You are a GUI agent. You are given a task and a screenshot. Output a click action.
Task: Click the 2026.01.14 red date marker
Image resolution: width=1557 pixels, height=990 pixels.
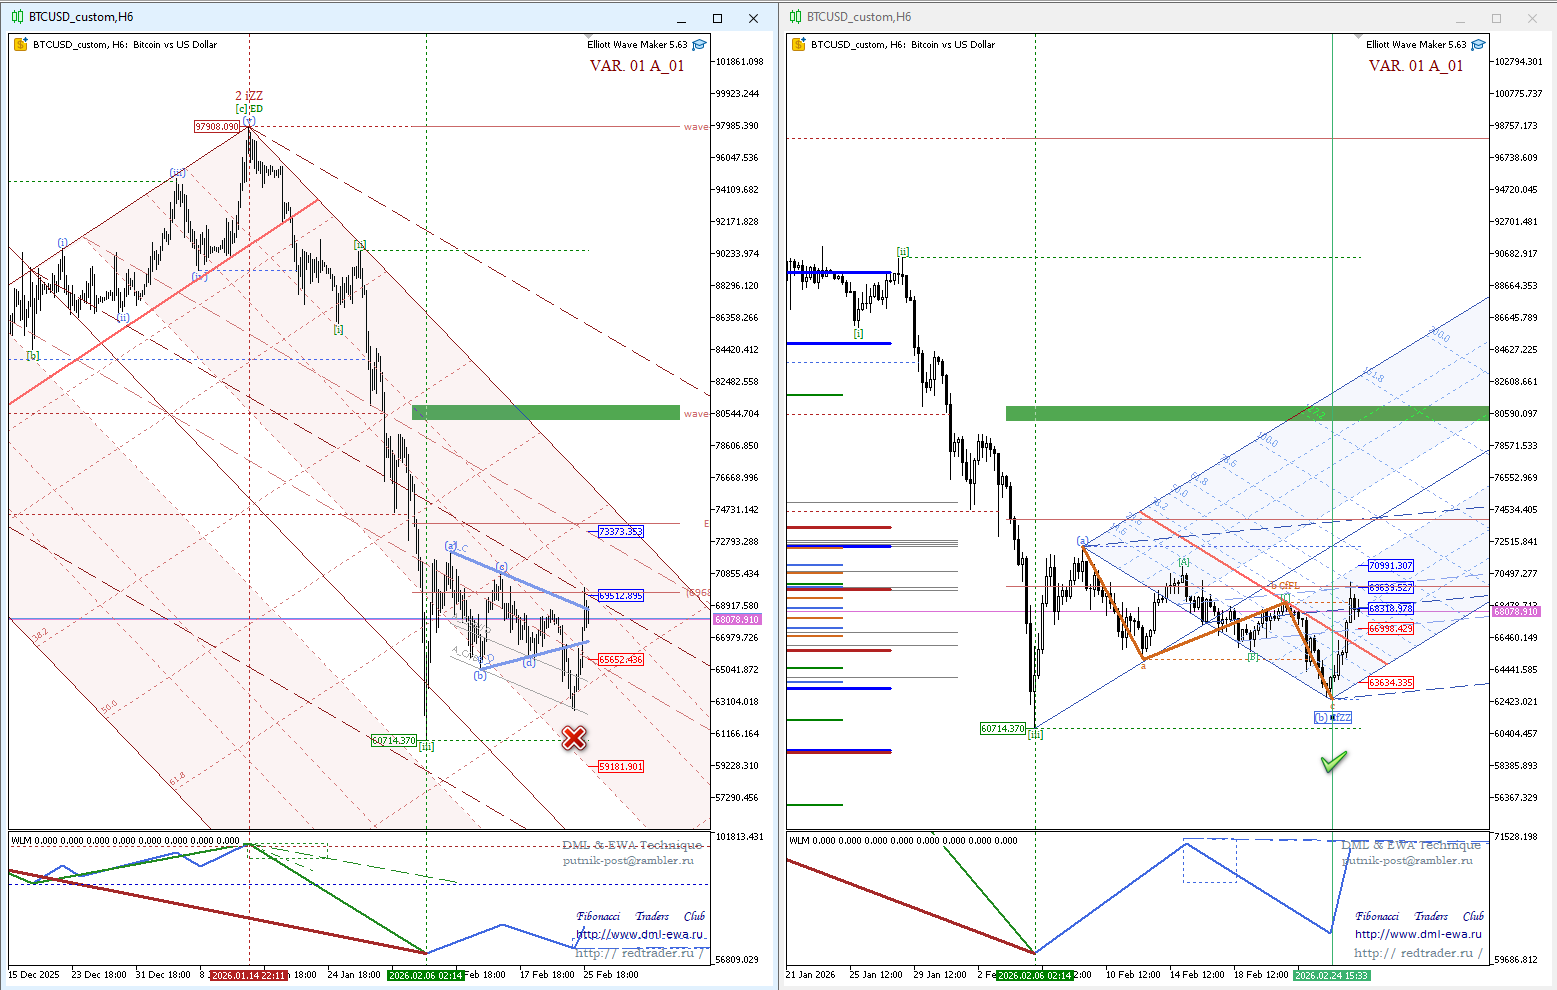(249, 975)
